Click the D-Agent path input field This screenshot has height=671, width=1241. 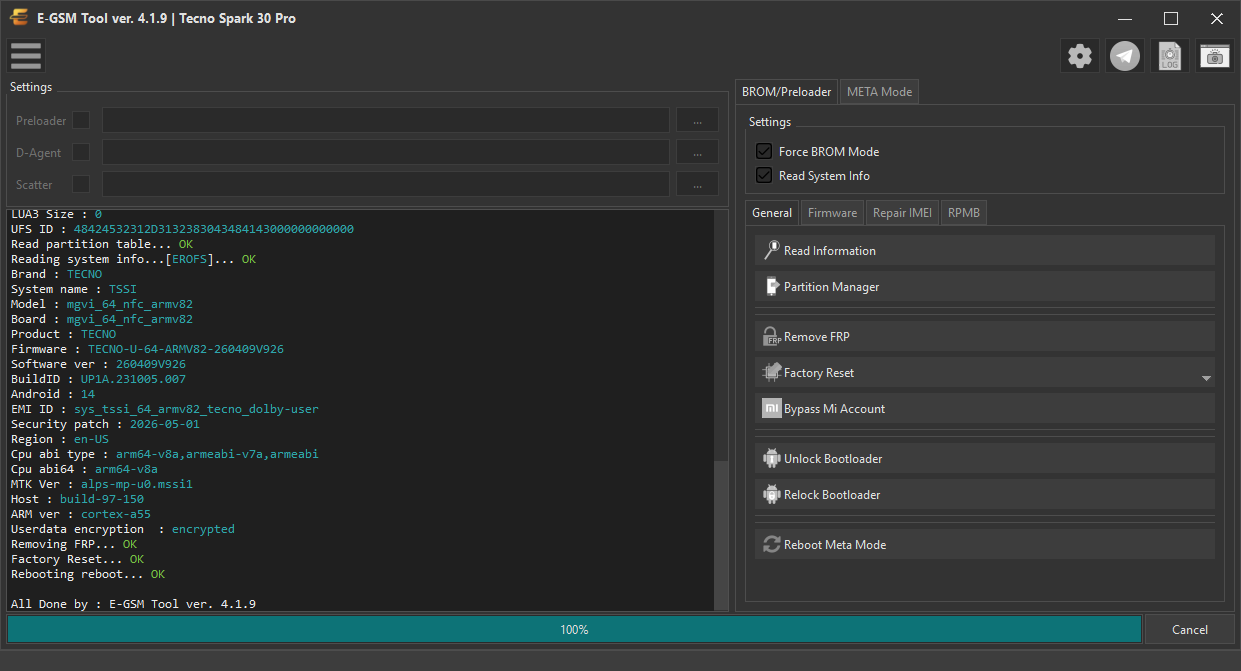coord(385,152)
